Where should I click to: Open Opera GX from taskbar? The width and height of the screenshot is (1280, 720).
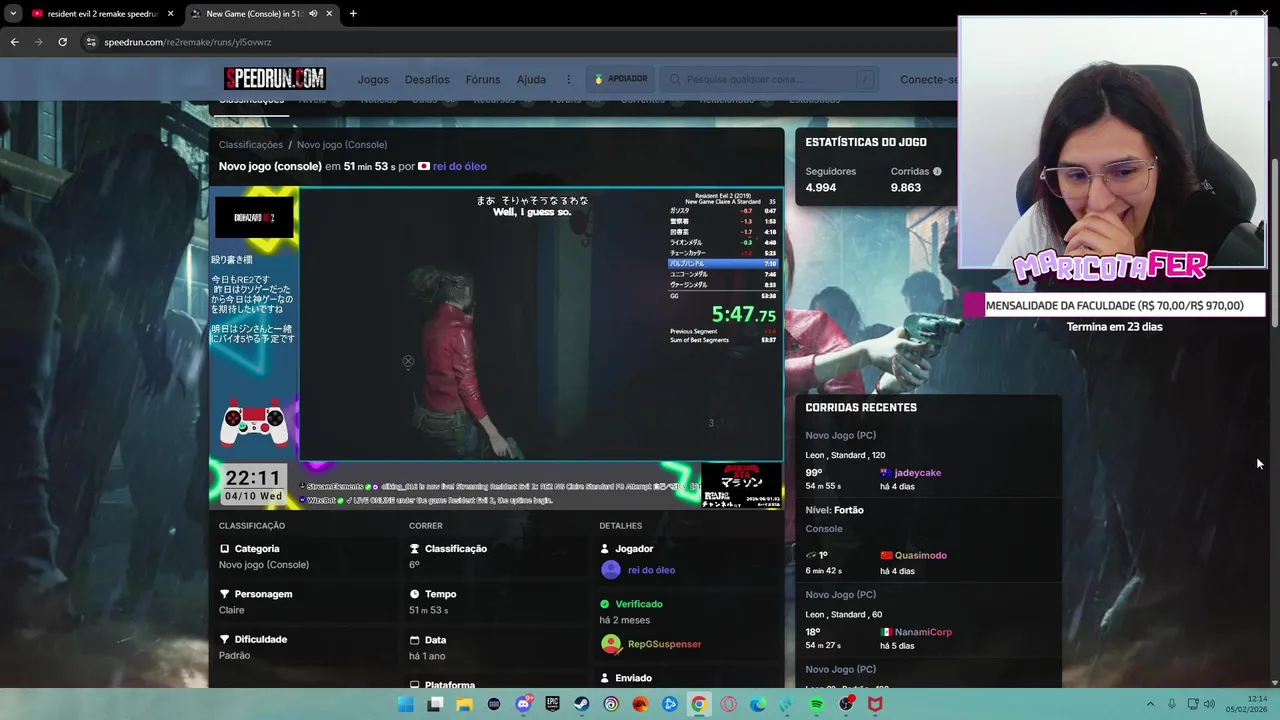click(x=728, y=704)
